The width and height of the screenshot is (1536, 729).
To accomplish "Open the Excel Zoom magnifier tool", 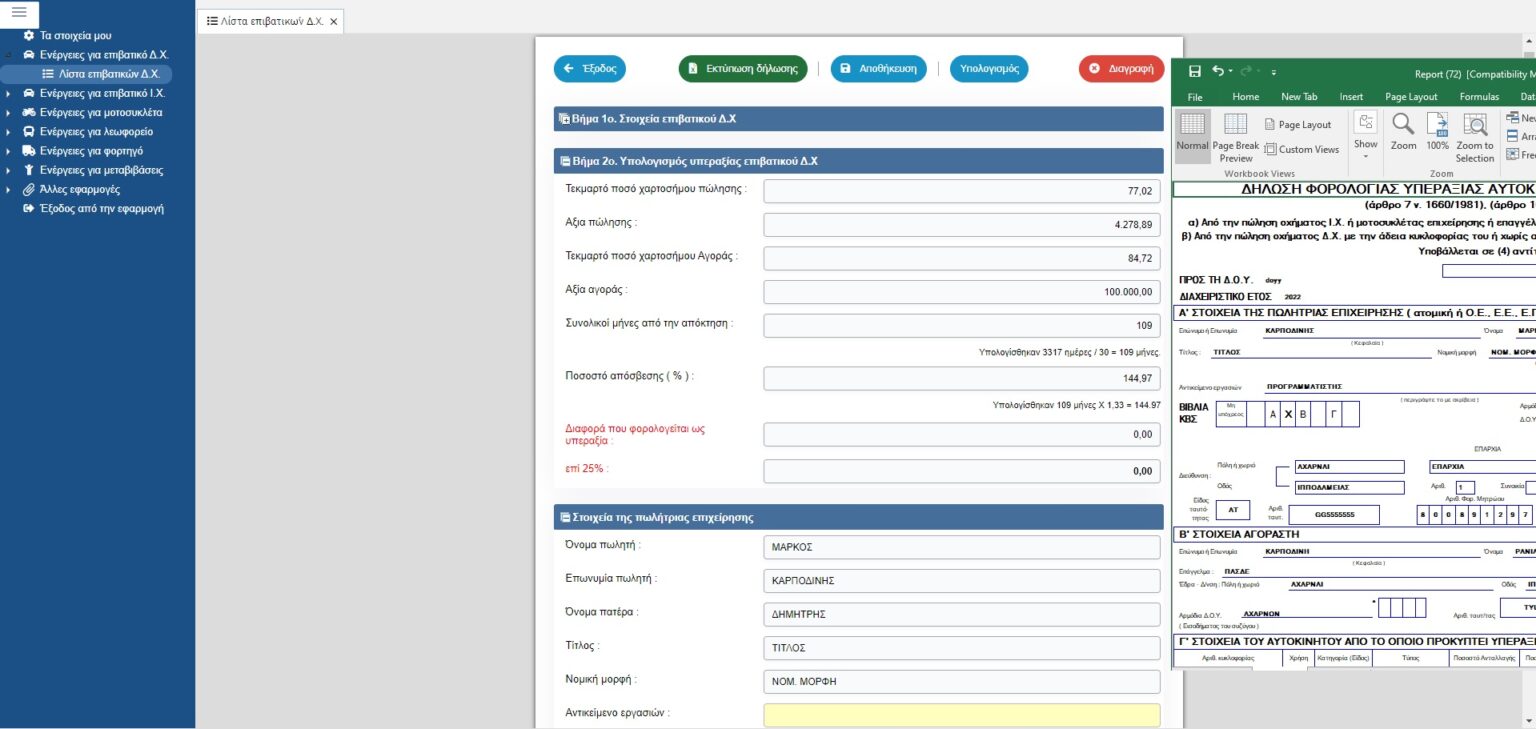I will [1403, 131].
